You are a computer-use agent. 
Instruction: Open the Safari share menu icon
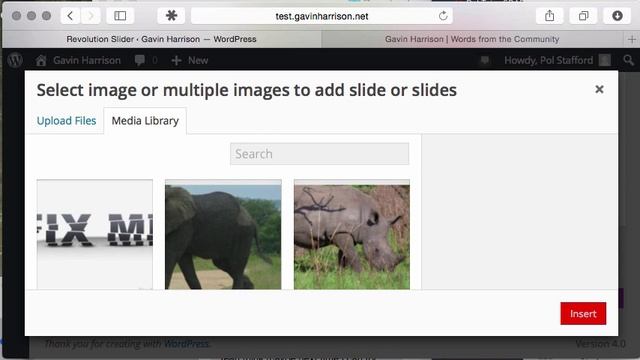coord(549,16)
